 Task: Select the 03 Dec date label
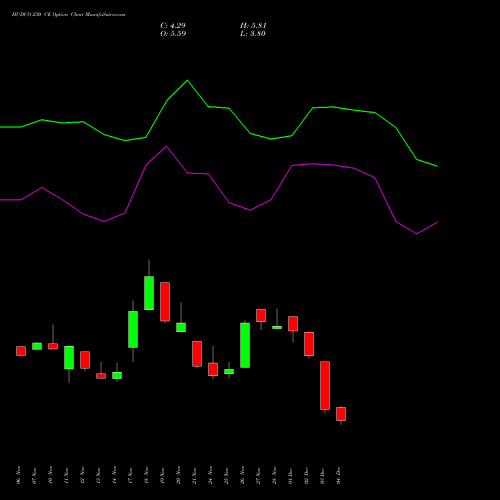coord(322,475)
